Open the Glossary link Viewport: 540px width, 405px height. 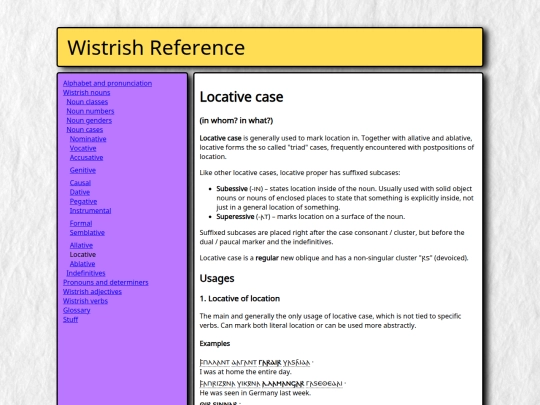(x=76, y=311)
